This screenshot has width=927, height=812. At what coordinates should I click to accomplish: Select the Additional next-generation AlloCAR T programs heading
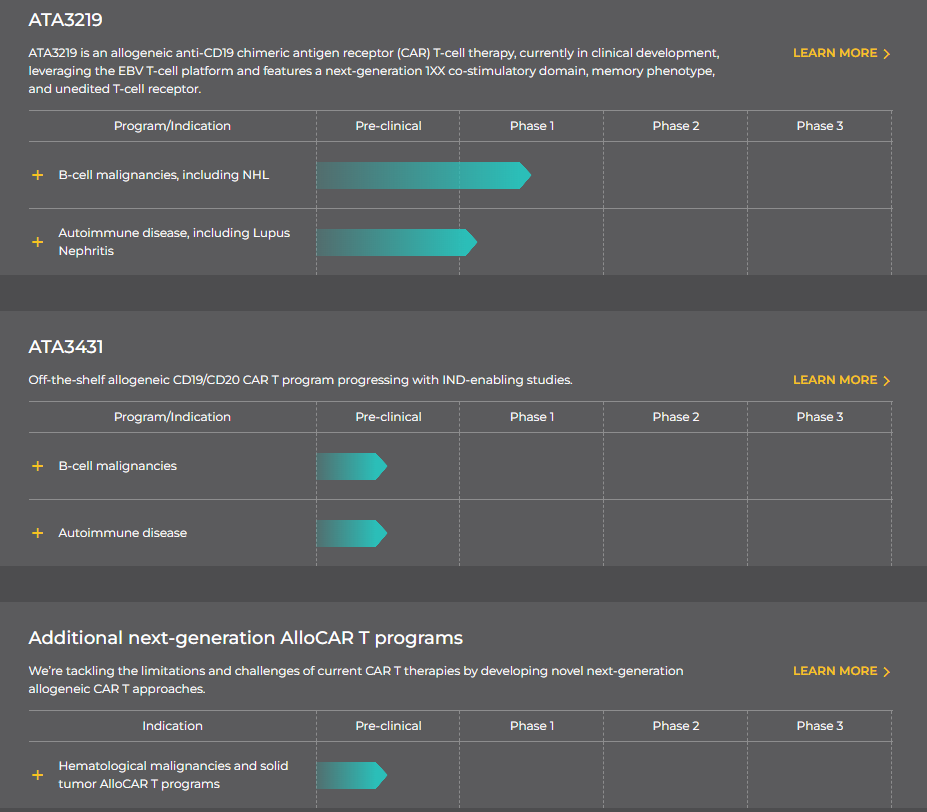click(245, 638)
